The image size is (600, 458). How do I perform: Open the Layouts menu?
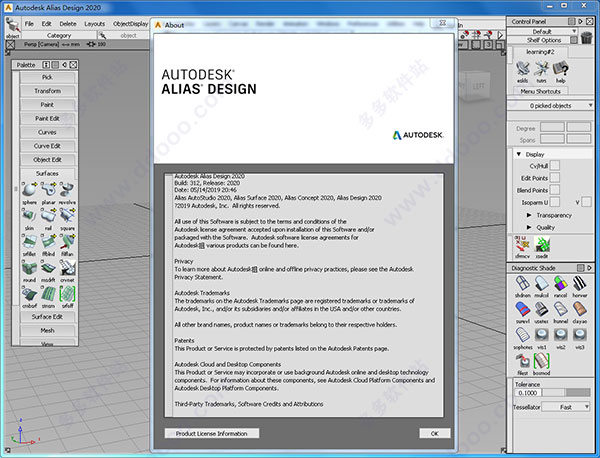[x=95, y=24]
